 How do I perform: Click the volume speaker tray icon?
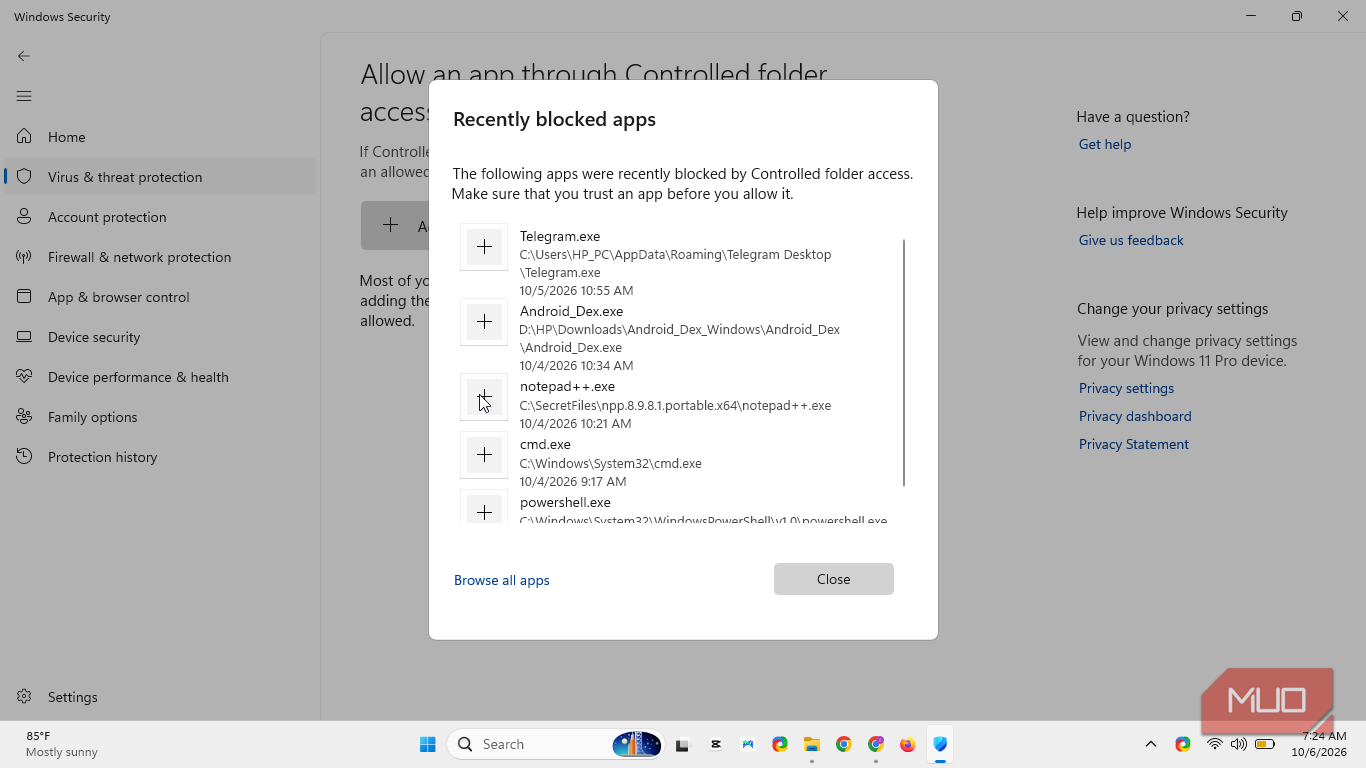1239,744
